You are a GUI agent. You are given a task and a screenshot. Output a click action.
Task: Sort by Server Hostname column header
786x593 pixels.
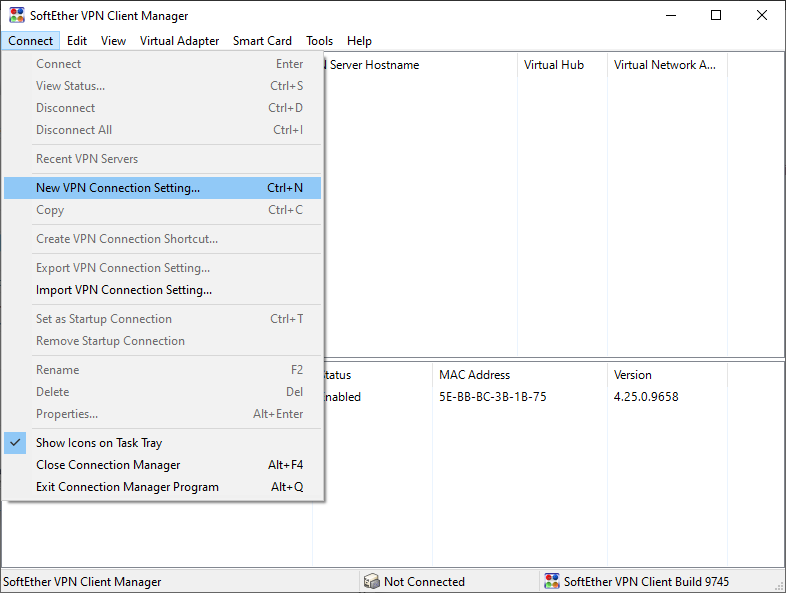[421, 65]
